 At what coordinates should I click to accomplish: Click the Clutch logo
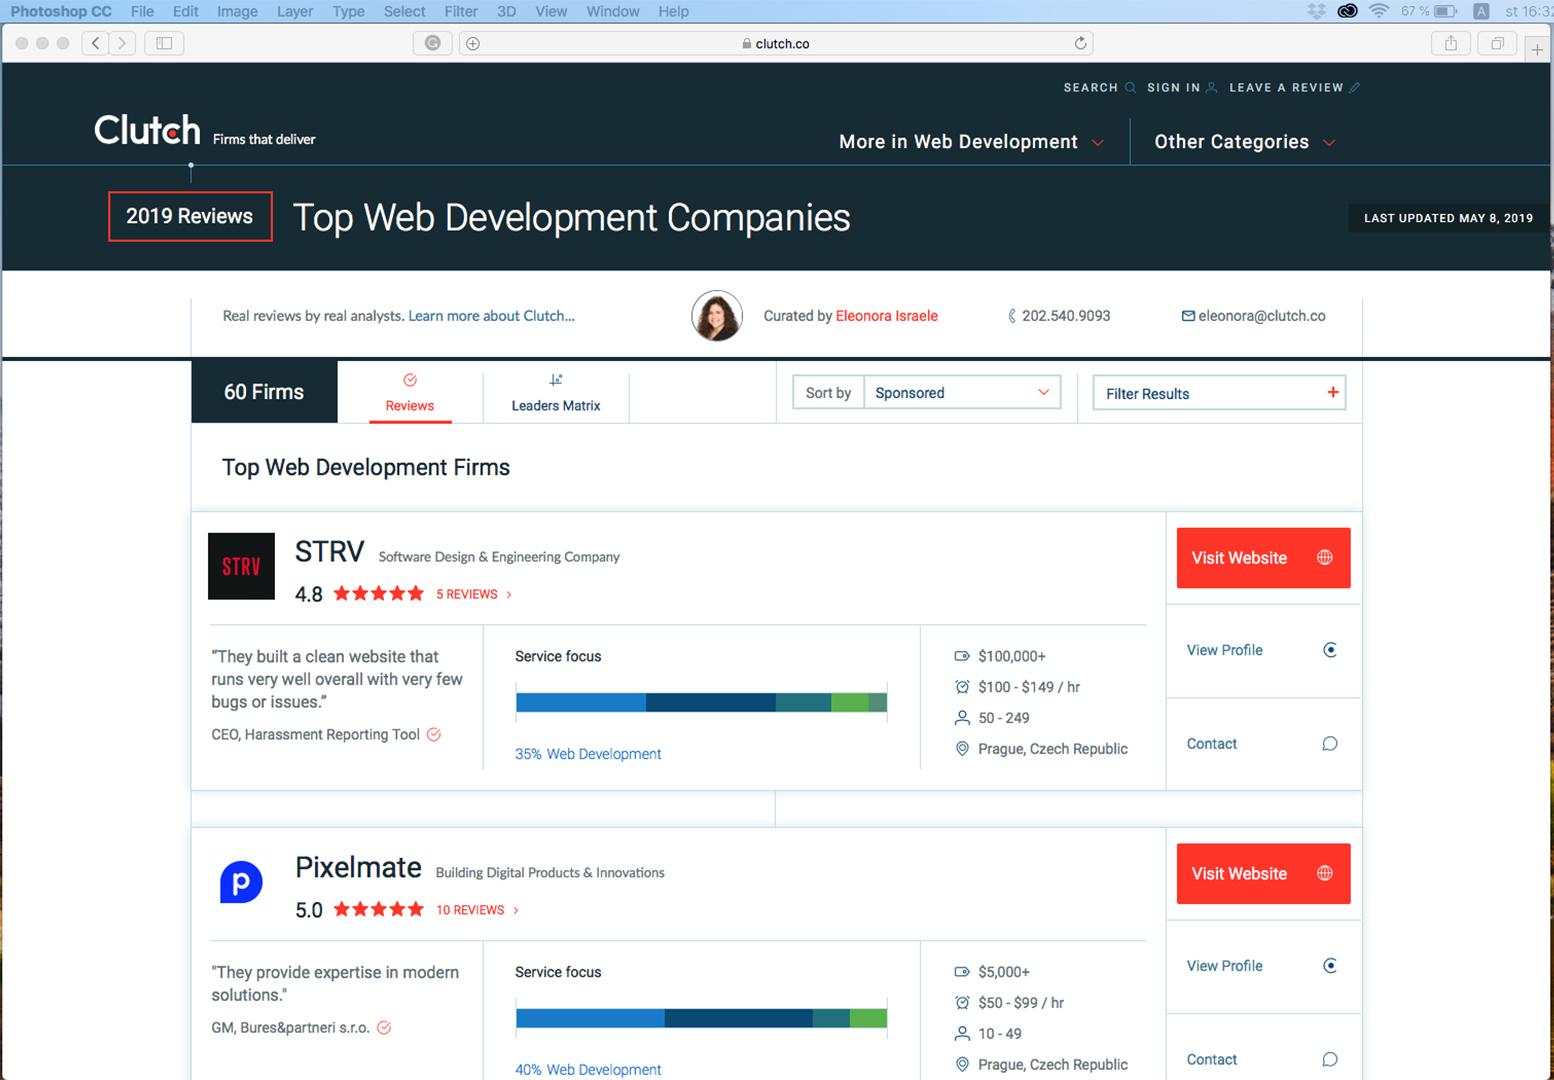[x=147, y=130]
